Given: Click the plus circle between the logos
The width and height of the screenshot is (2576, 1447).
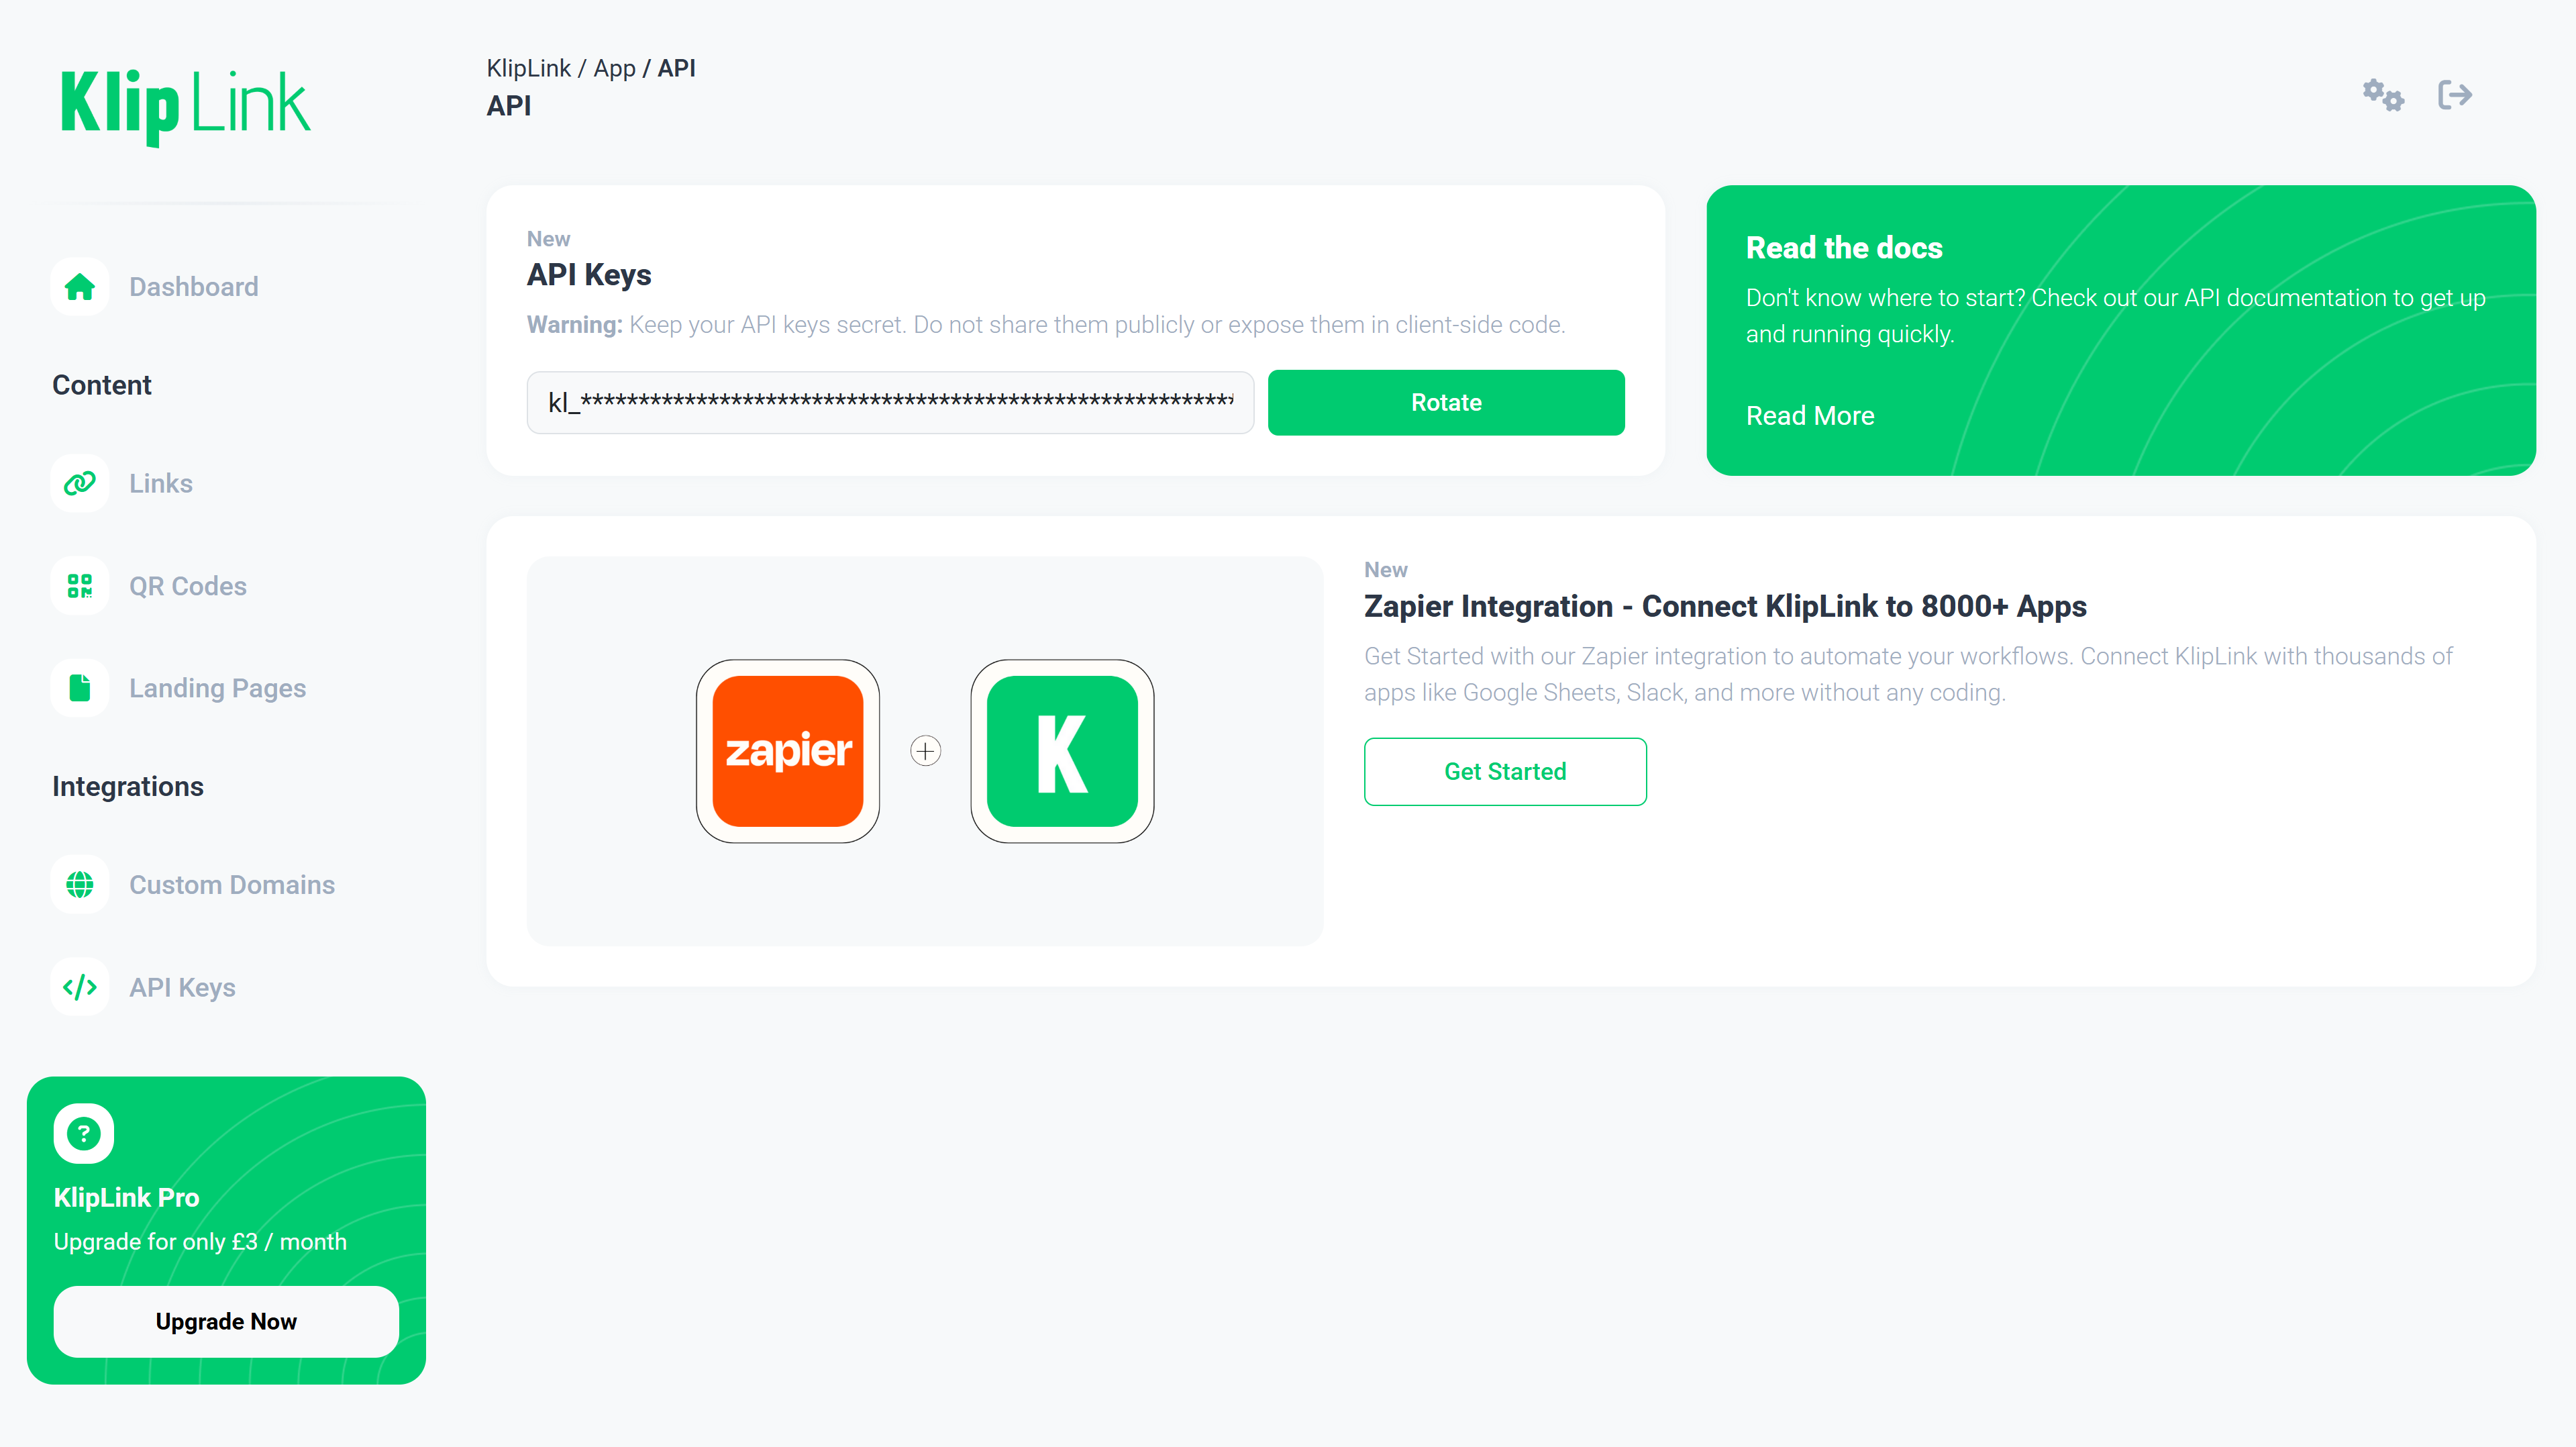Looking at the screenshot, I should (925, 751).
